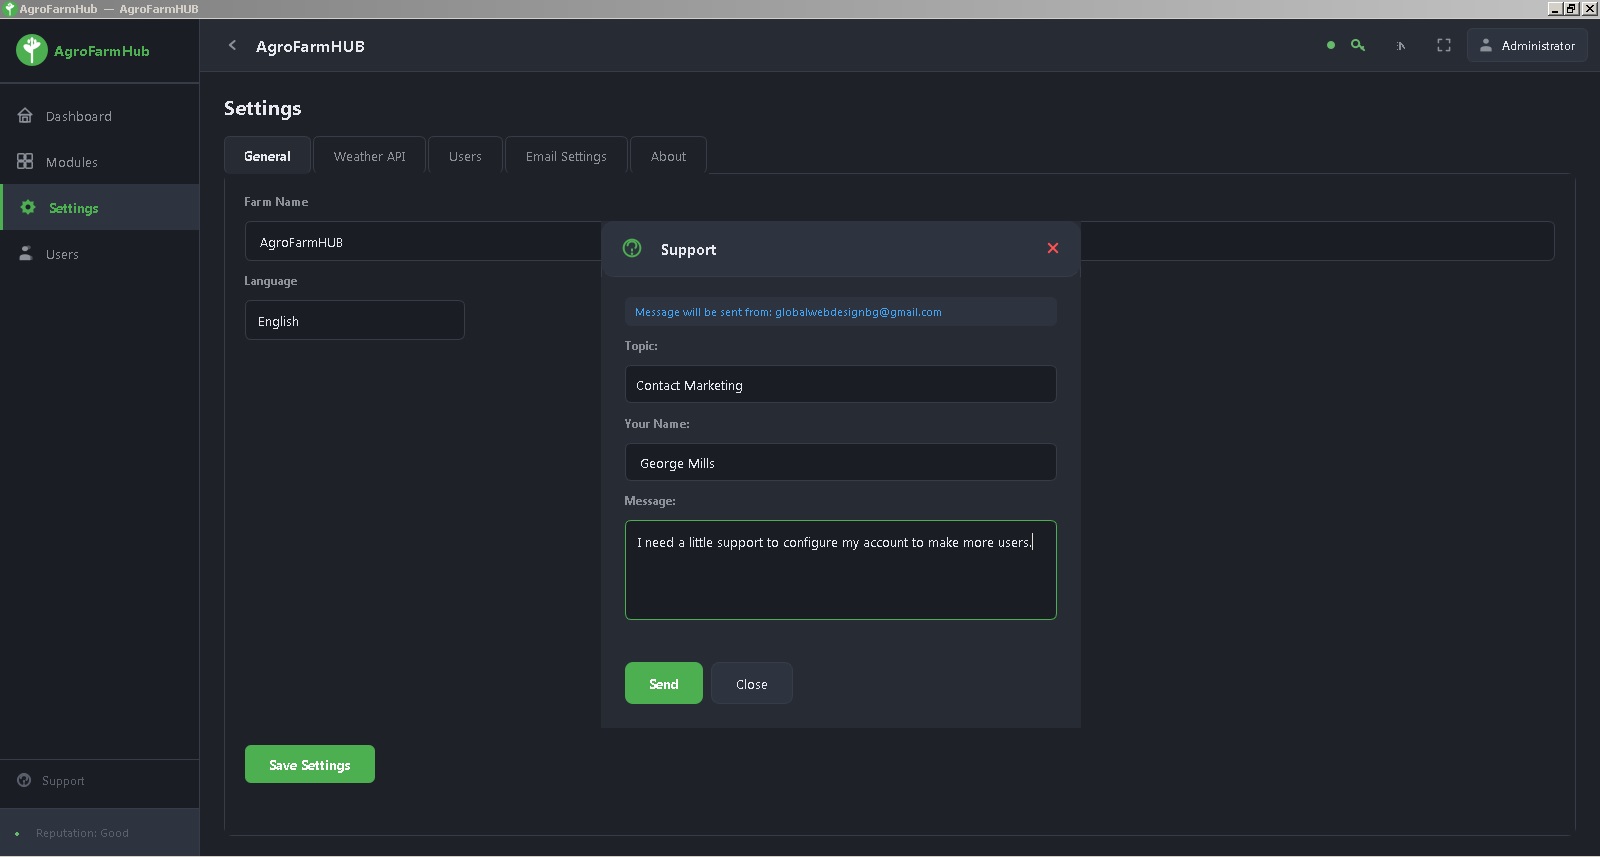Click the Settings page heading
Viewport: 1600px width, 857px height.
262,108
